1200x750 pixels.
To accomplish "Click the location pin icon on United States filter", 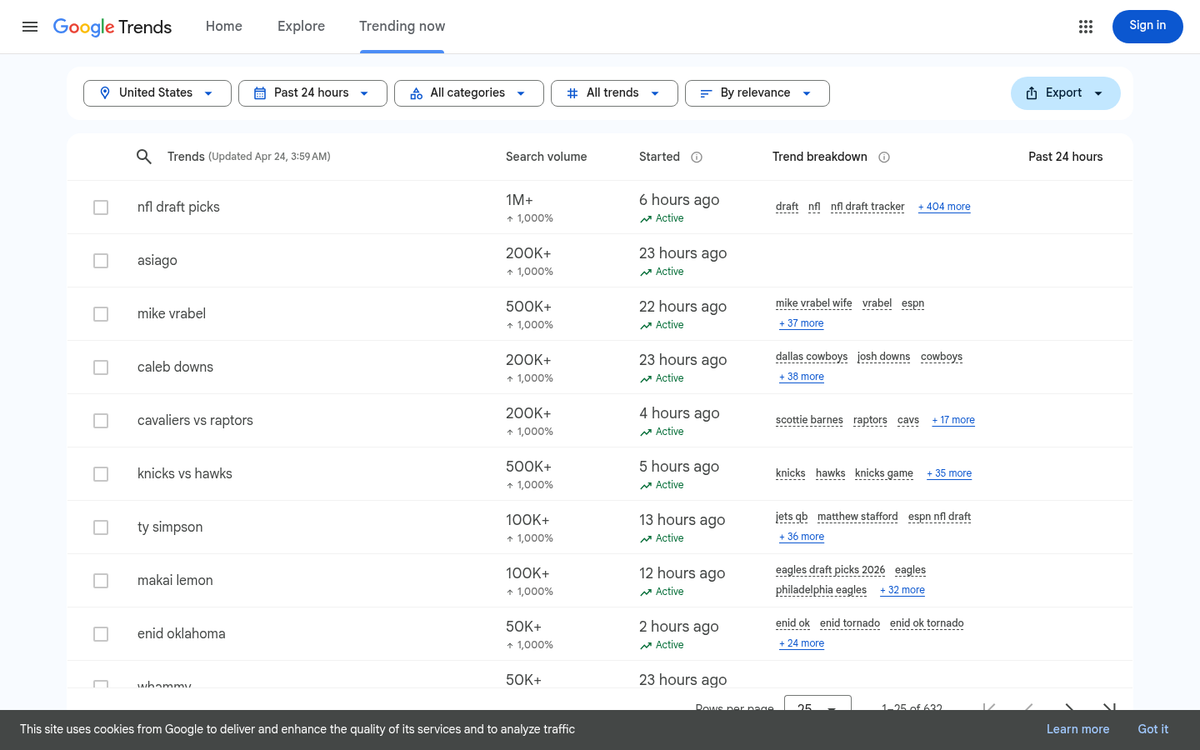I will click(x=105, y=92).
